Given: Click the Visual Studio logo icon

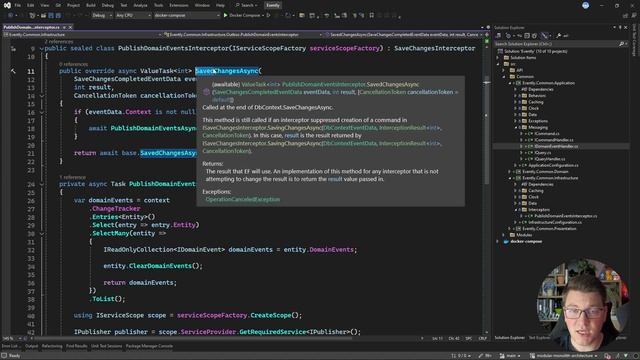Looking at the screenshot, I should [x=7, y=5].
